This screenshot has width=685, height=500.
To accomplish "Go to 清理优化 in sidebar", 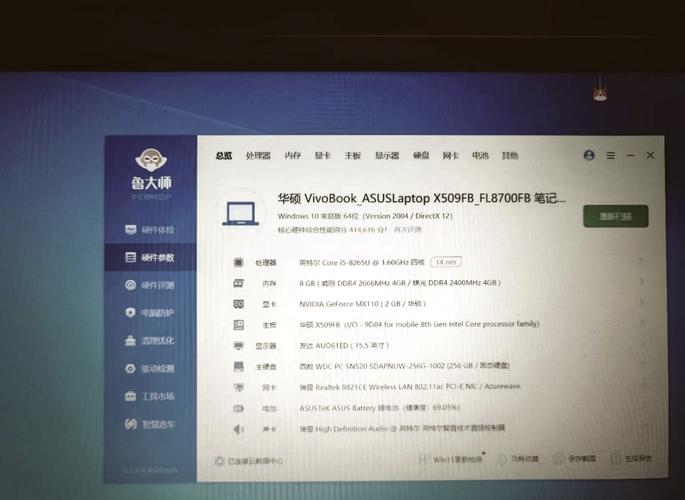I will 150,341.
